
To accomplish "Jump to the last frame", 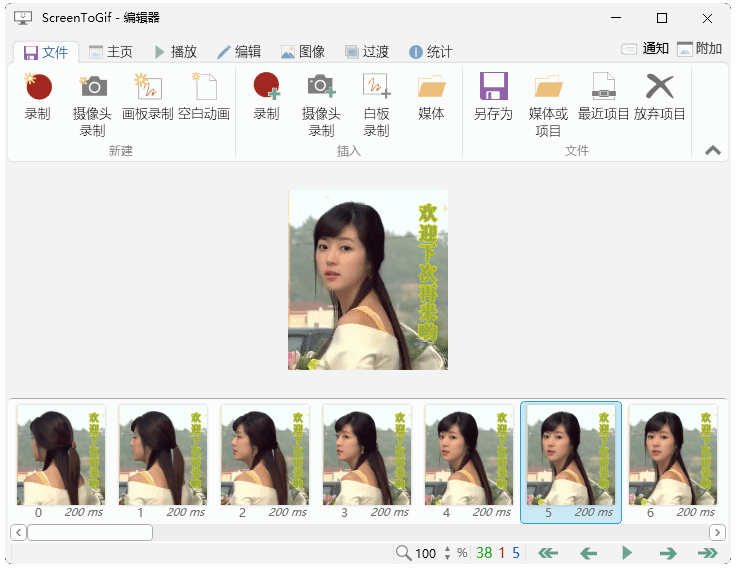I will [x=707, y=553].
